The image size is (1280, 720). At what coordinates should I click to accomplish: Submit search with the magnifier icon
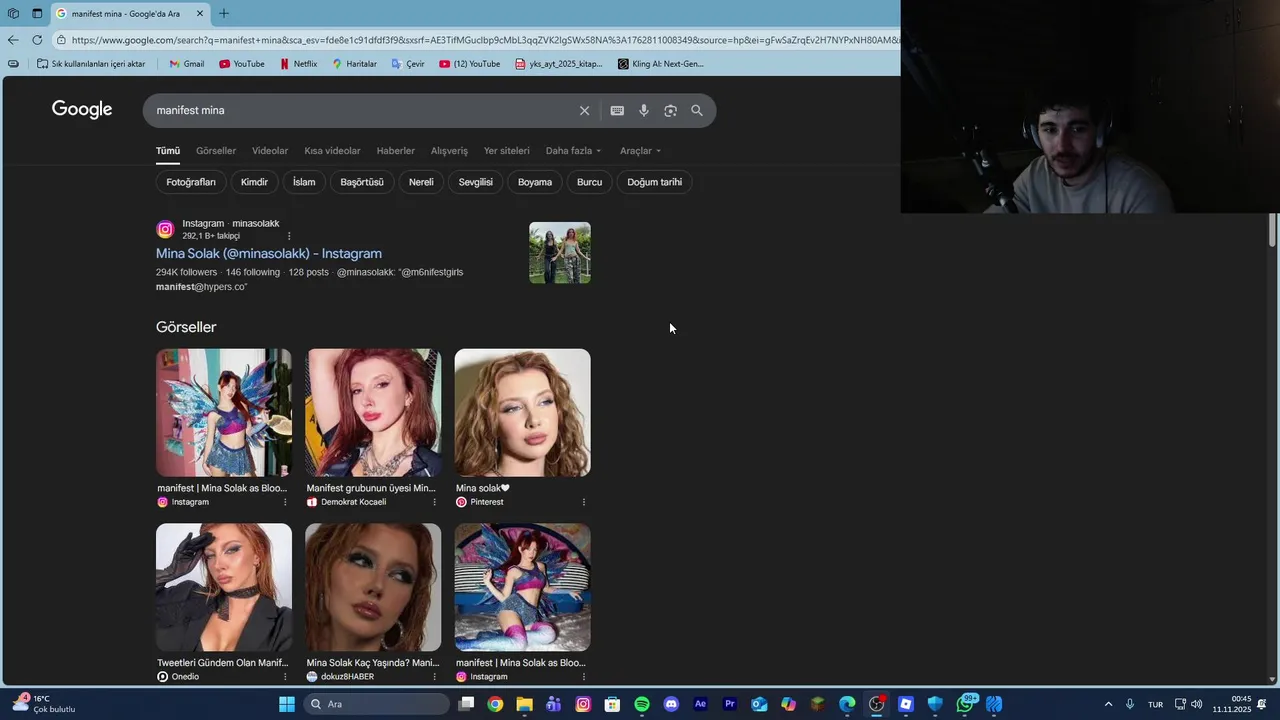pos(697,111)
